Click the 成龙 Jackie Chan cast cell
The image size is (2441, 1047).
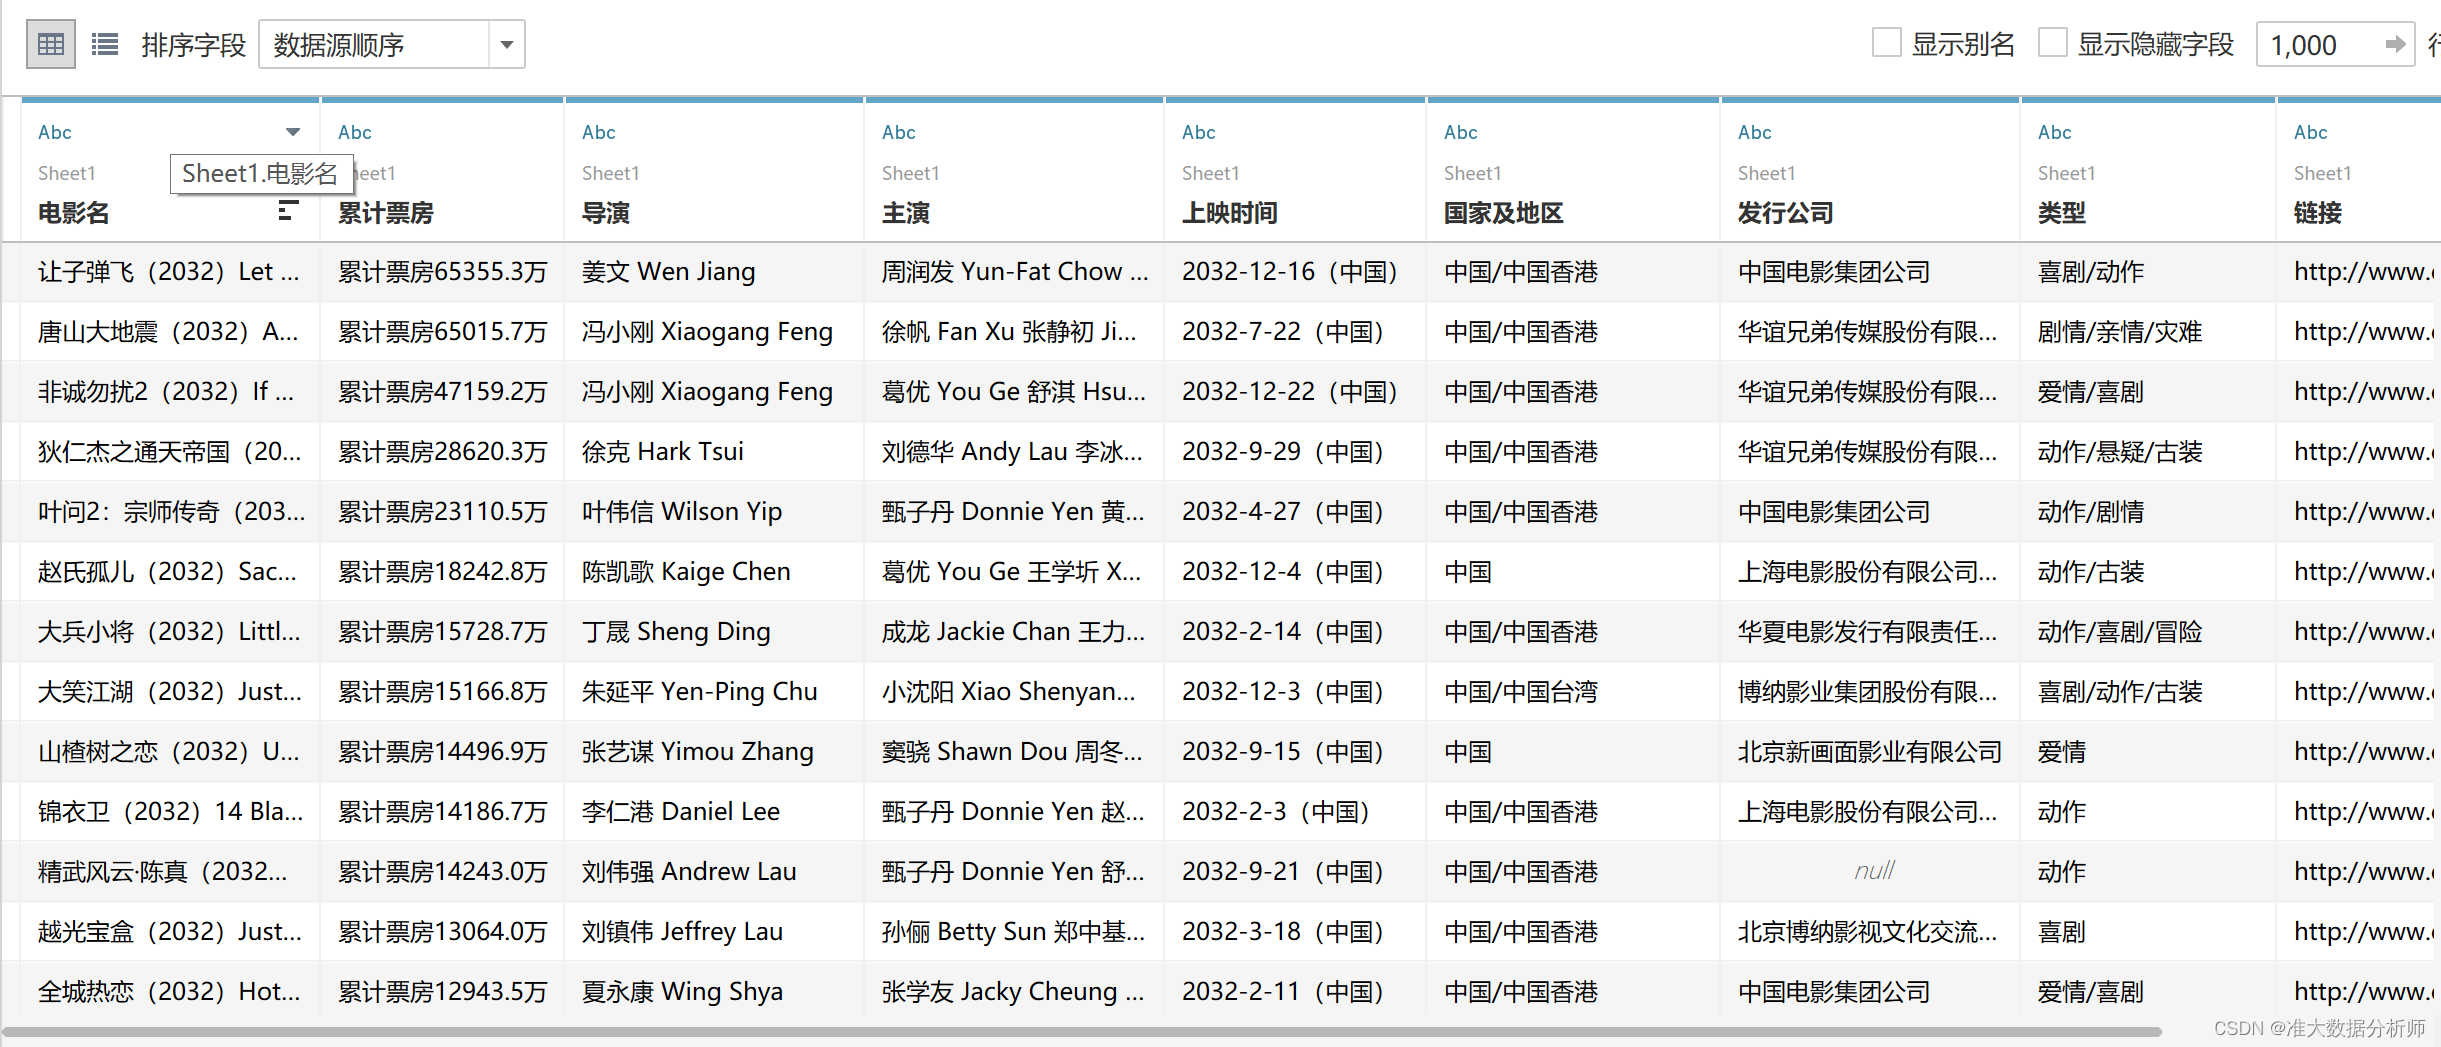[1014, 632]
